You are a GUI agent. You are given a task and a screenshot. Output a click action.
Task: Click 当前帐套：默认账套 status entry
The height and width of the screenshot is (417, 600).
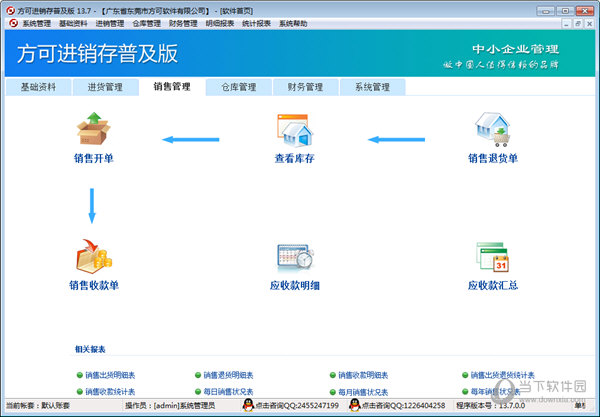(38, 405)
